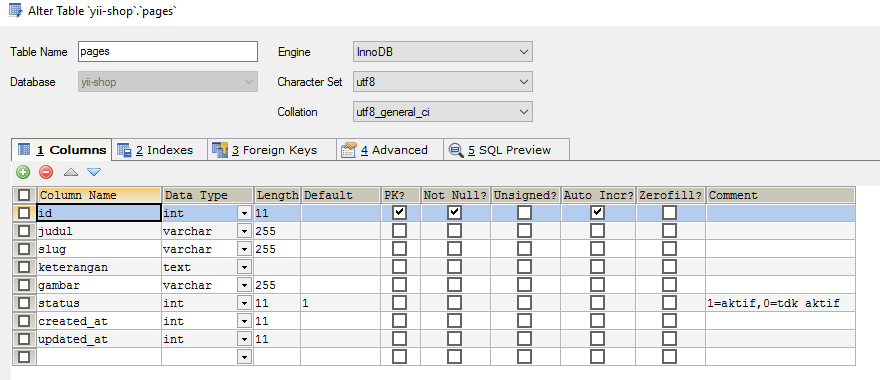The image size is (880, 380).
Task: Click the Table Name input field
Action: point(167,52)
